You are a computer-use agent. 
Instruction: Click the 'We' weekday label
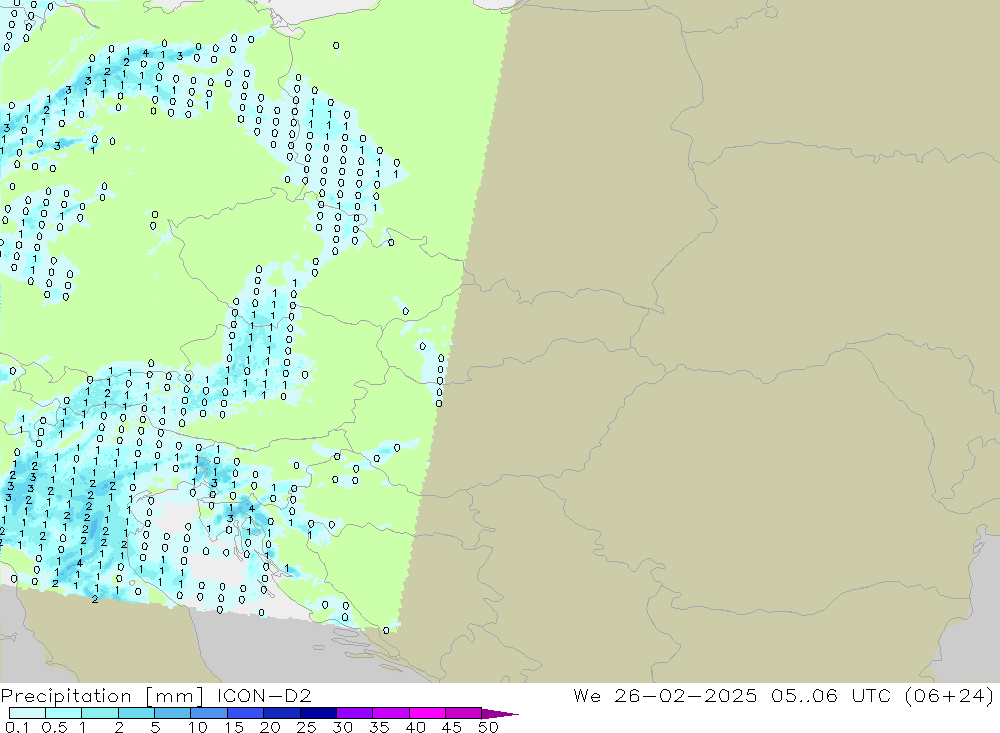(587, 695)
